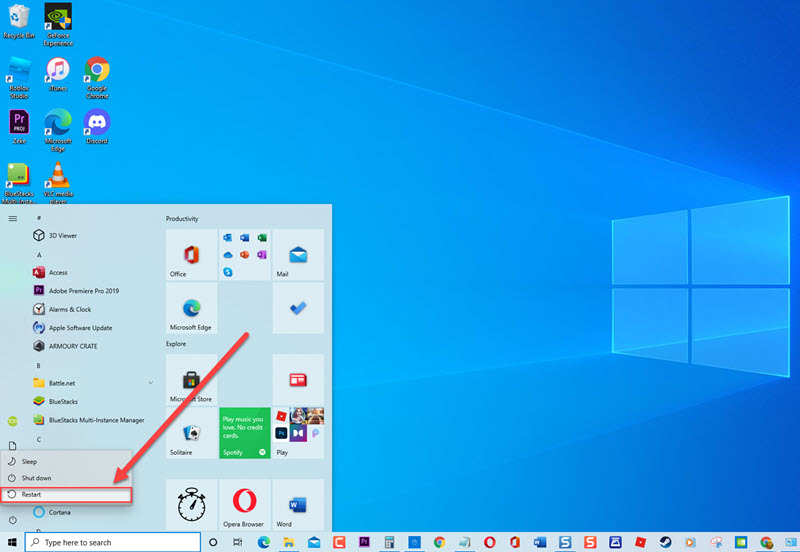Screen dimensions: 800x552
Task: Launch Opera Browser tile
Action: coord(245,505)
